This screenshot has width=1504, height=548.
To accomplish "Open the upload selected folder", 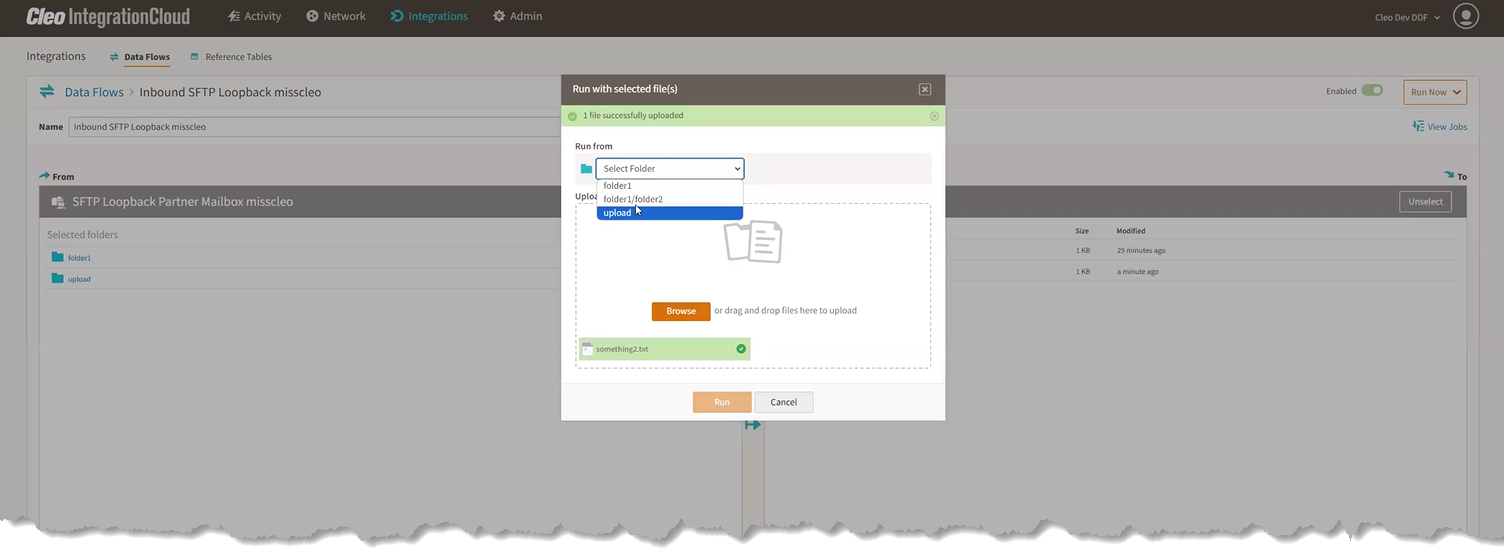I will pyautogui.click(x=79, y=279).
